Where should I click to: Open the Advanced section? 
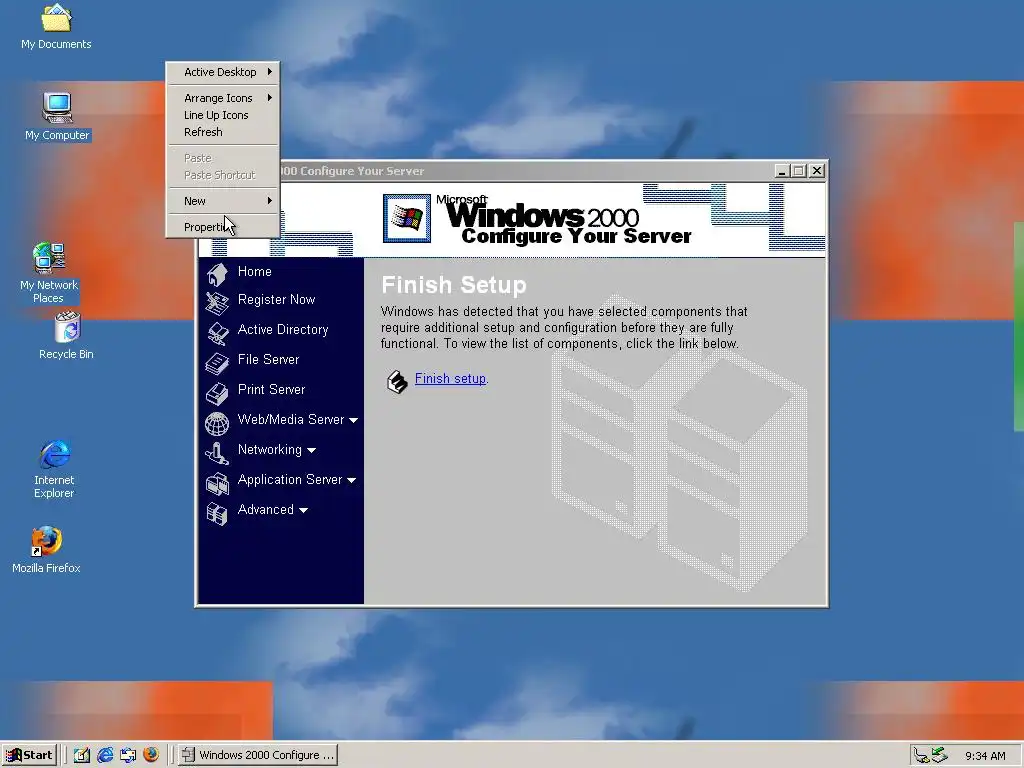click(266, 510)
